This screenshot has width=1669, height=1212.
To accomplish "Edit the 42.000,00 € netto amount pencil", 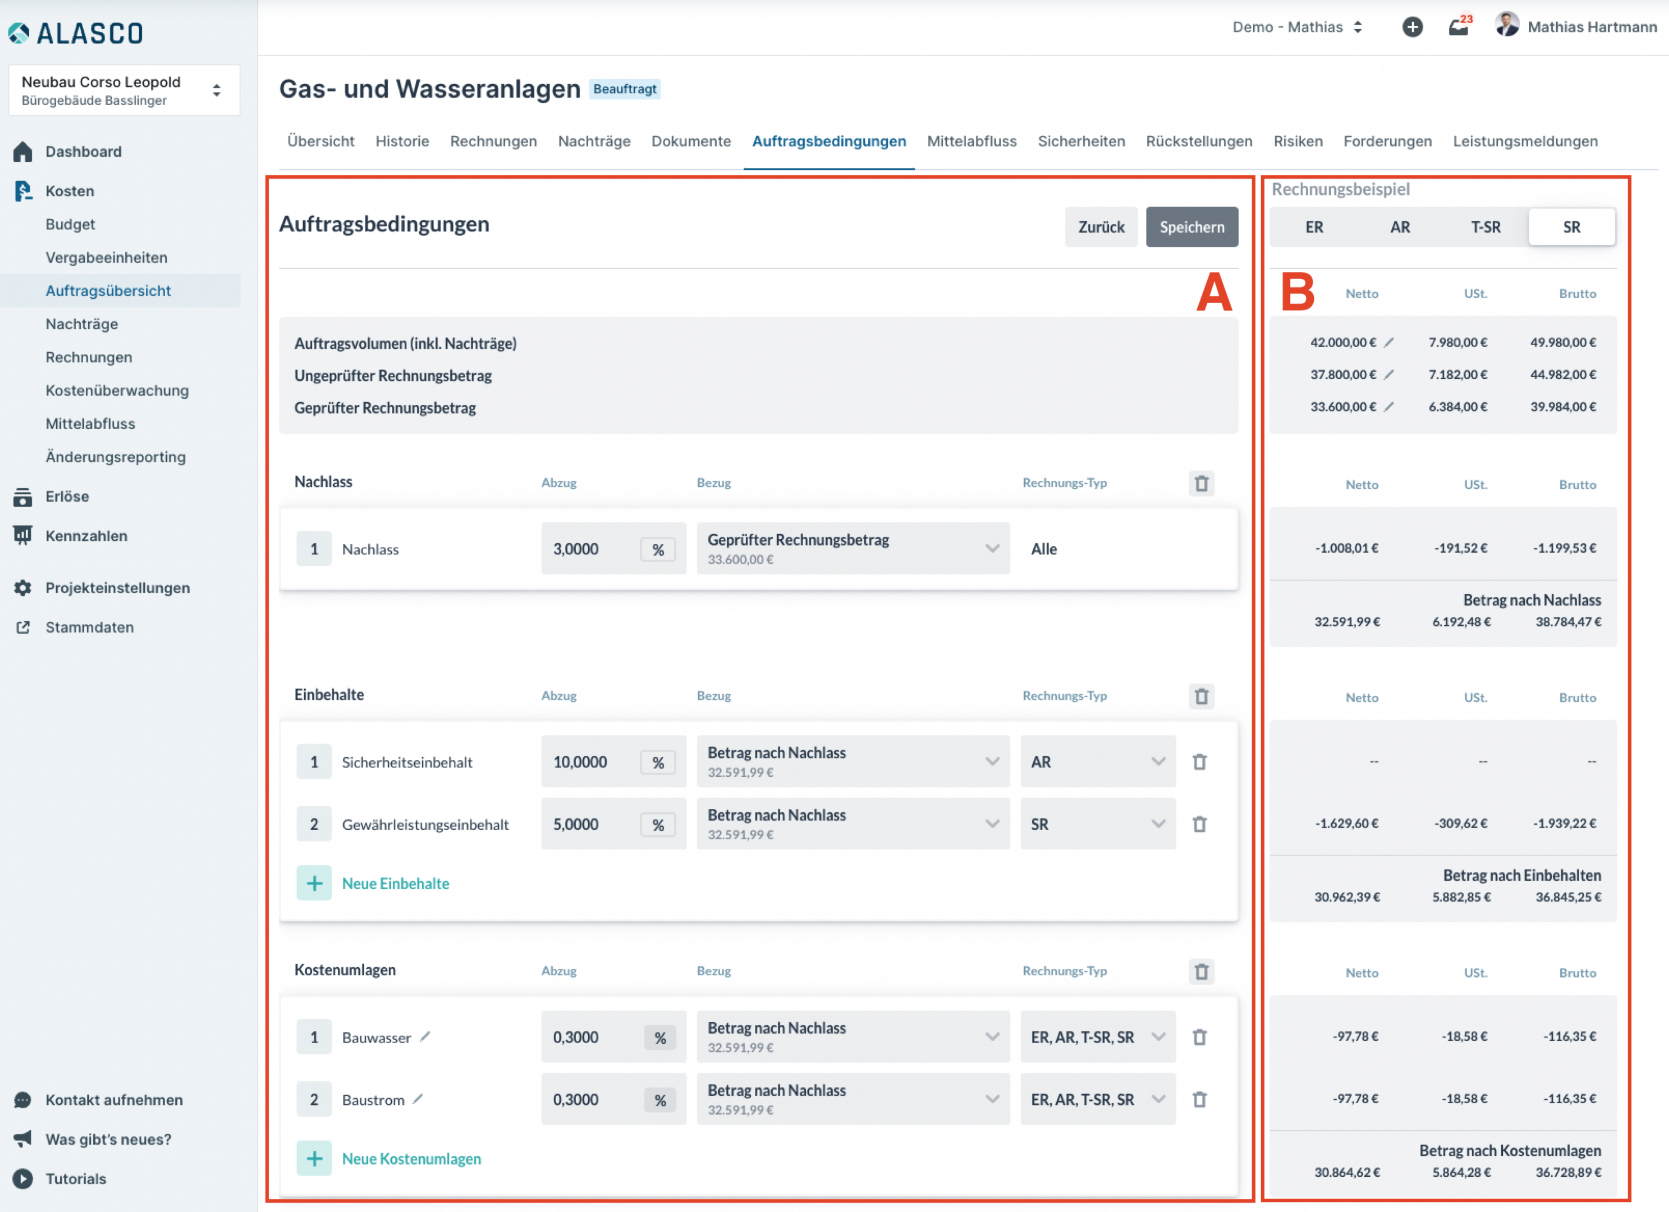I will (x=1389, y=342).
